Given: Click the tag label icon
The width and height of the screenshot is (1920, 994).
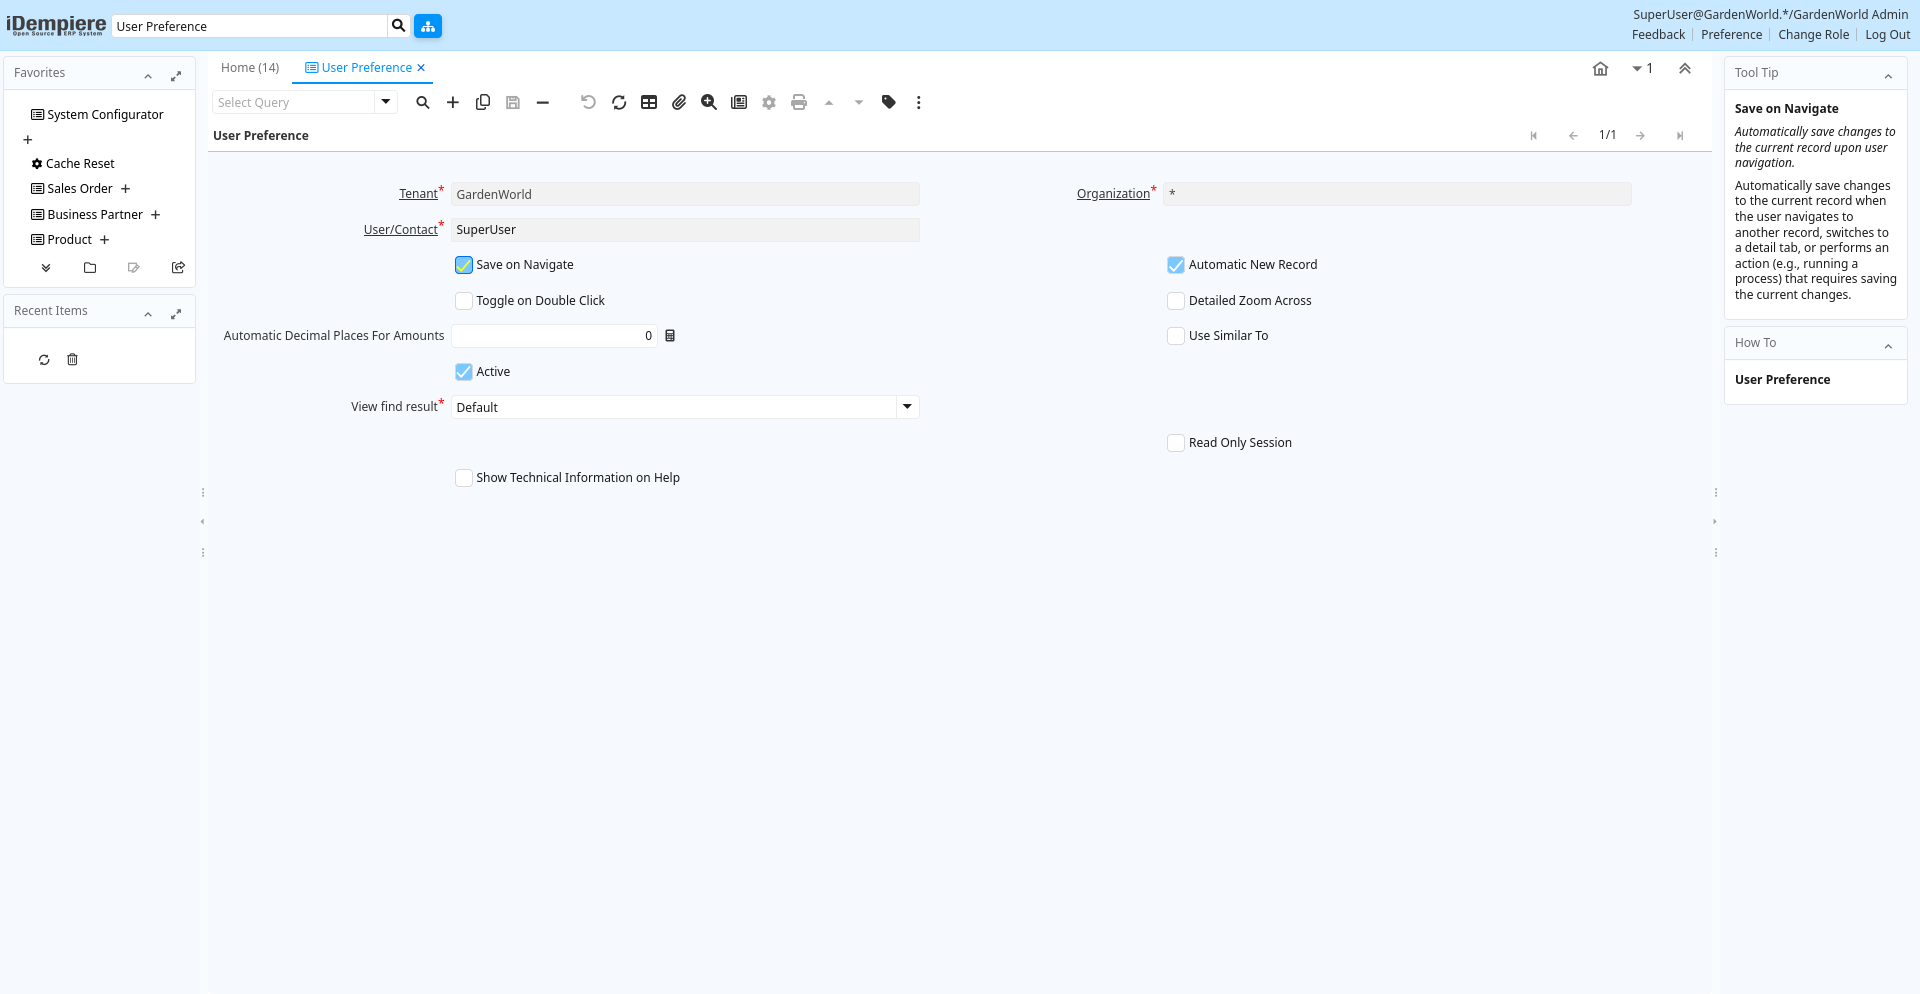Looking at the screenshot, I should tap(889, 102).
